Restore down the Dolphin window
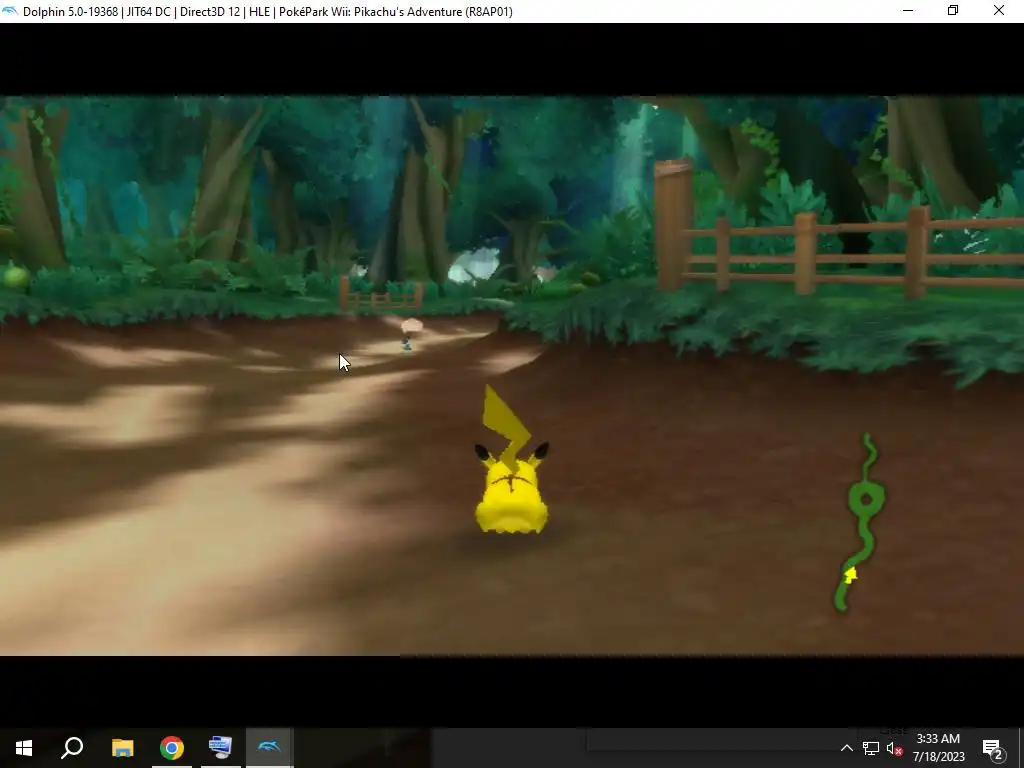The width and height of the screenshot is (1024, 768). (x=953, y=11)
